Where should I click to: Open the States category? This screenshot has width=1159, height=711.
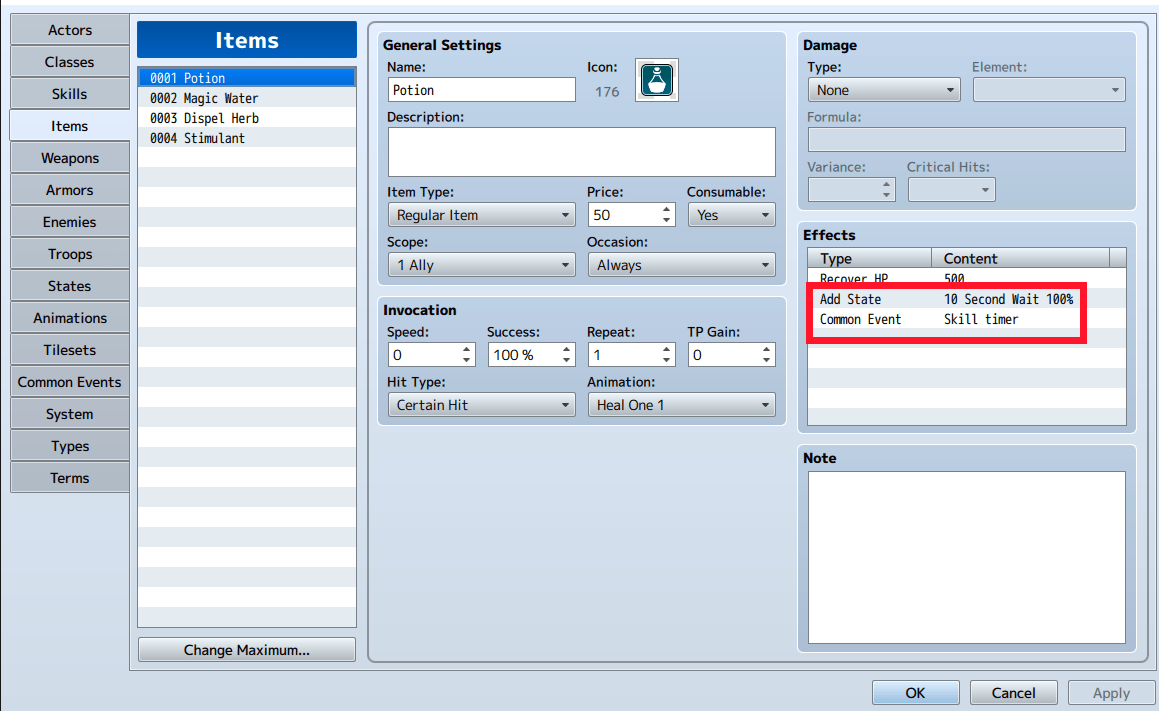(69, 285)
